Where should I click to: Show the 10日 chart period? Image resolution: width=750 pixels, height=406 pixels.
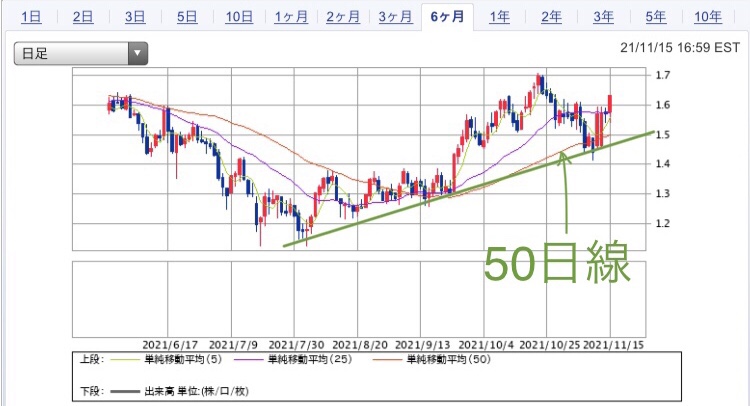tap(239, 17)
